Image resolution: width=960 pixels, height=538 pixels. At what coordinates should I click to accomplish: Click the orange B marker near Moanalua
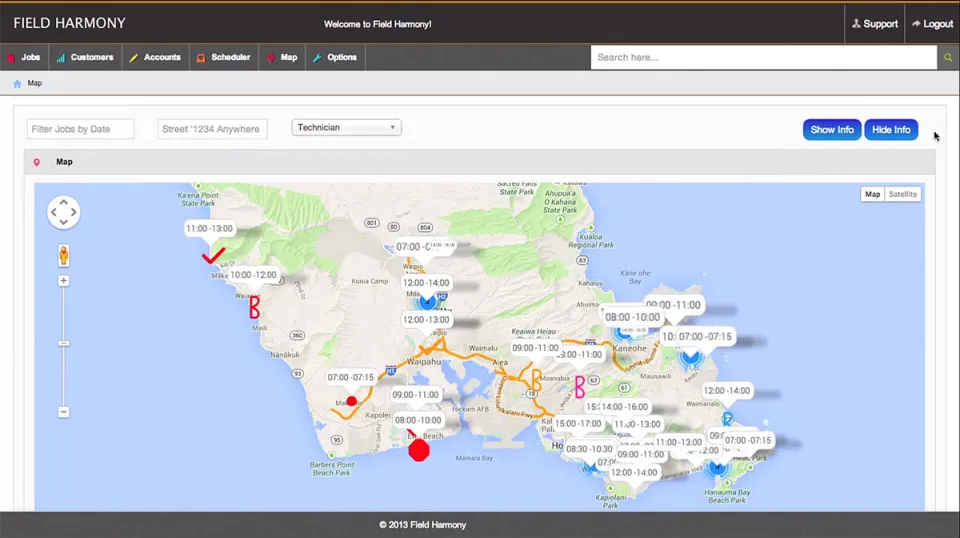(x=537, y=381)
